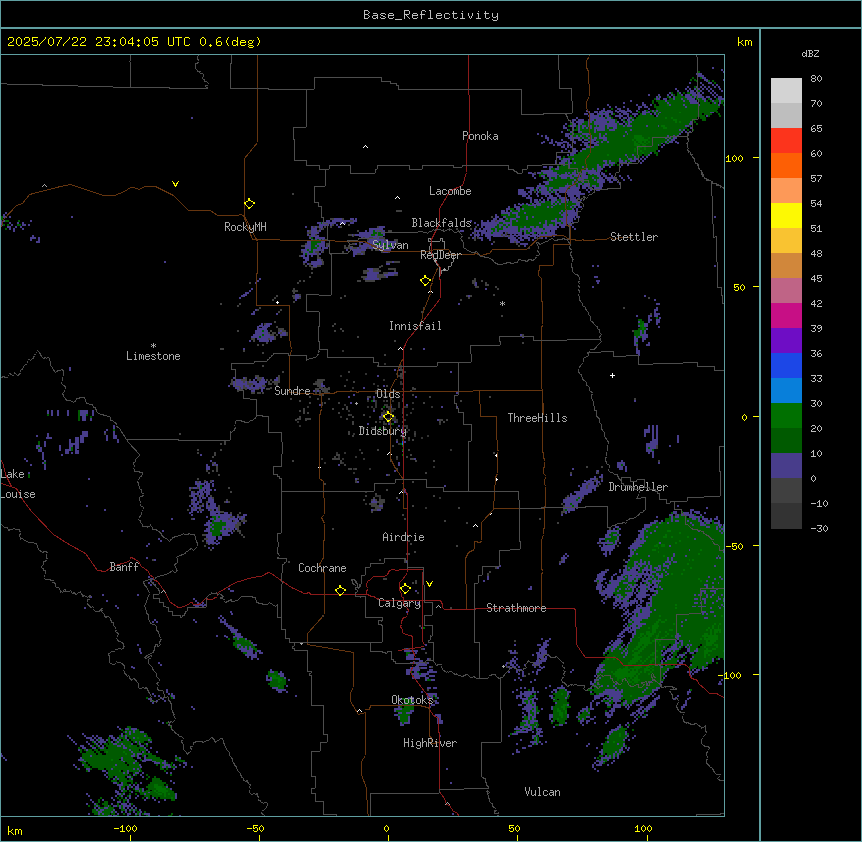Select the blue 33-36 dBZ legend swatch
The width and height of the screenshot is (862, 842).
tap(786, 365)
